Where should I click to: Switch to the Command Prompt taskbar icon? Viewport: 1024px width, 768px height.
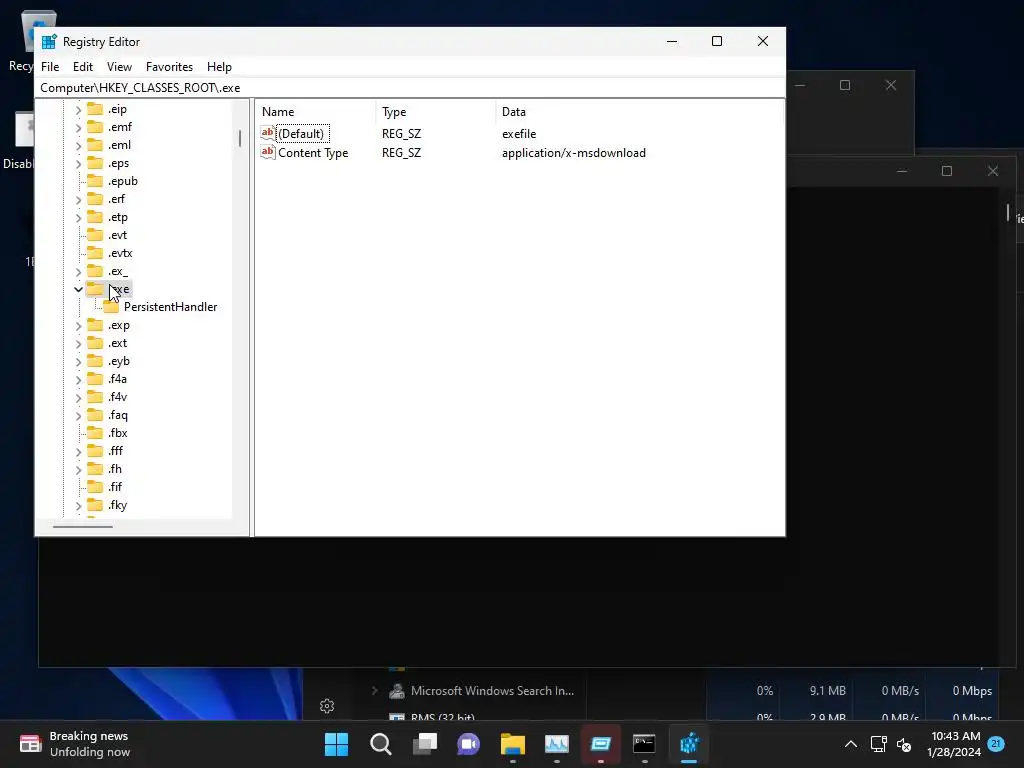644,744
